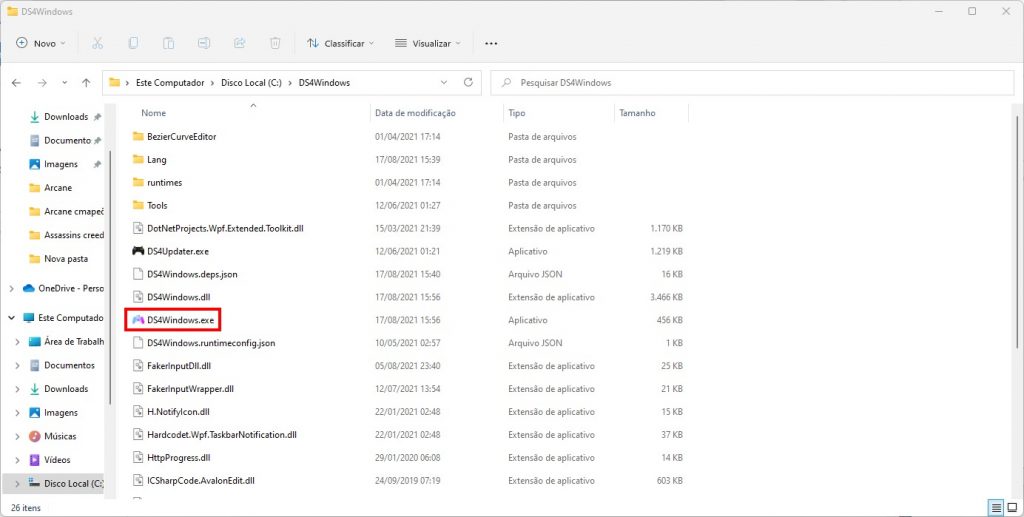The image size is (1024, 517).
Task: Click Este Computador in the address breadcrumb
Action: point(170,83)
